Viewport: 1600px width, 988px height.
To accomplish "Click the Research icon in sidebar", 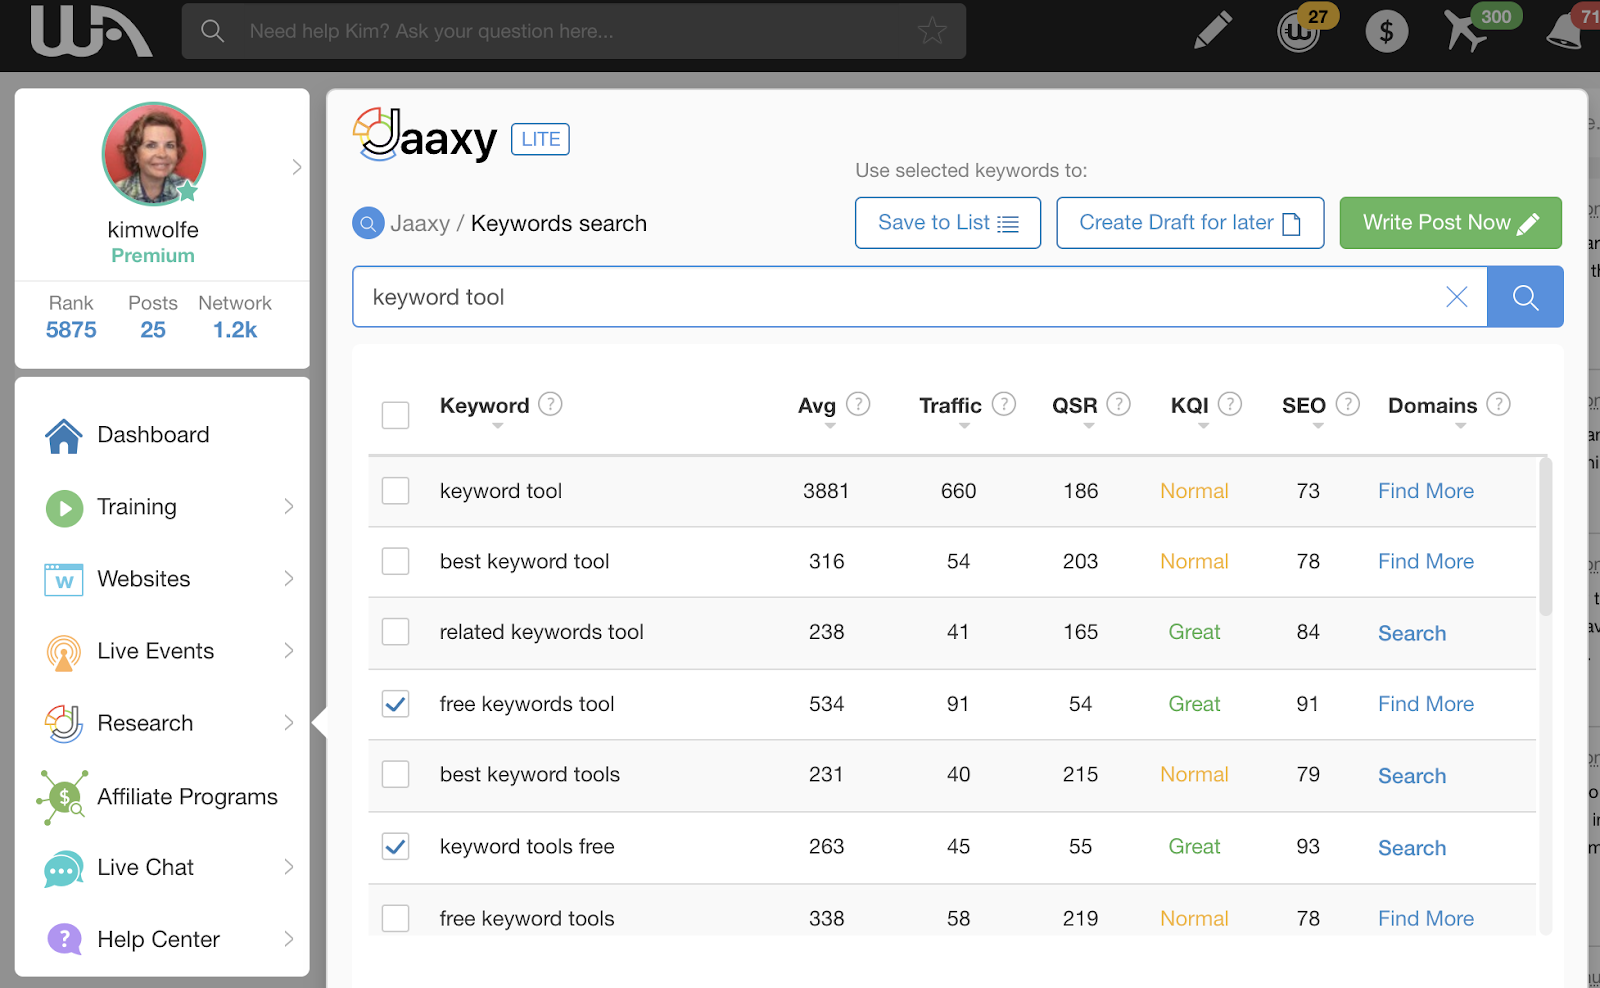I will coord(64,724).
